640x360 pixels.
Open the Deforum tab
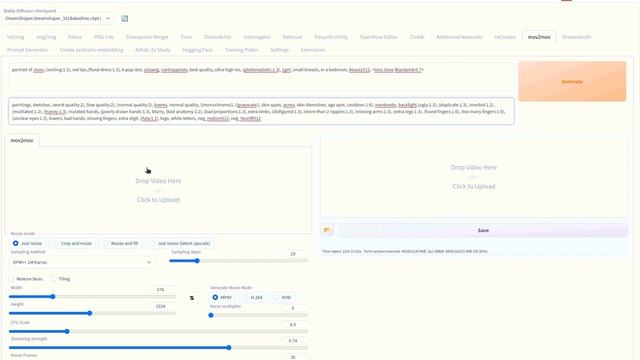(x=293, y=37)
